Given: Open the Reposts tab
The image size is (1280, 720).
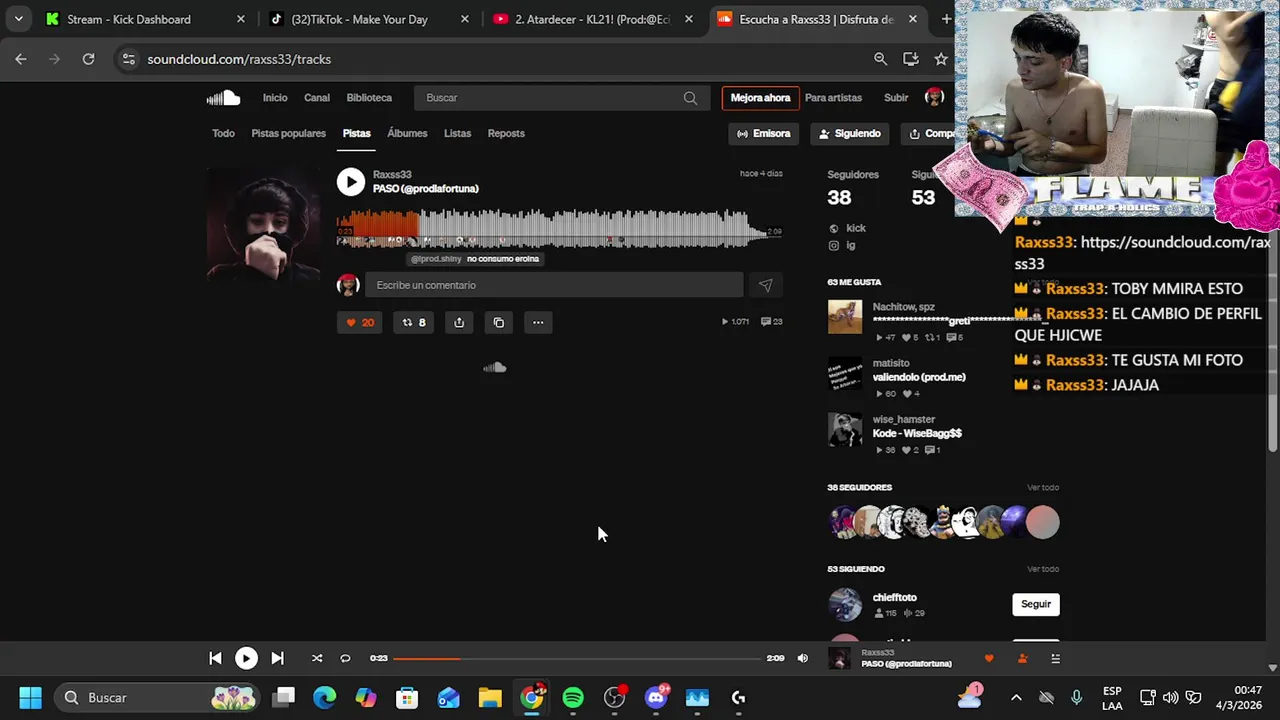Looking at the screenshot, I should tap(506, 133).
